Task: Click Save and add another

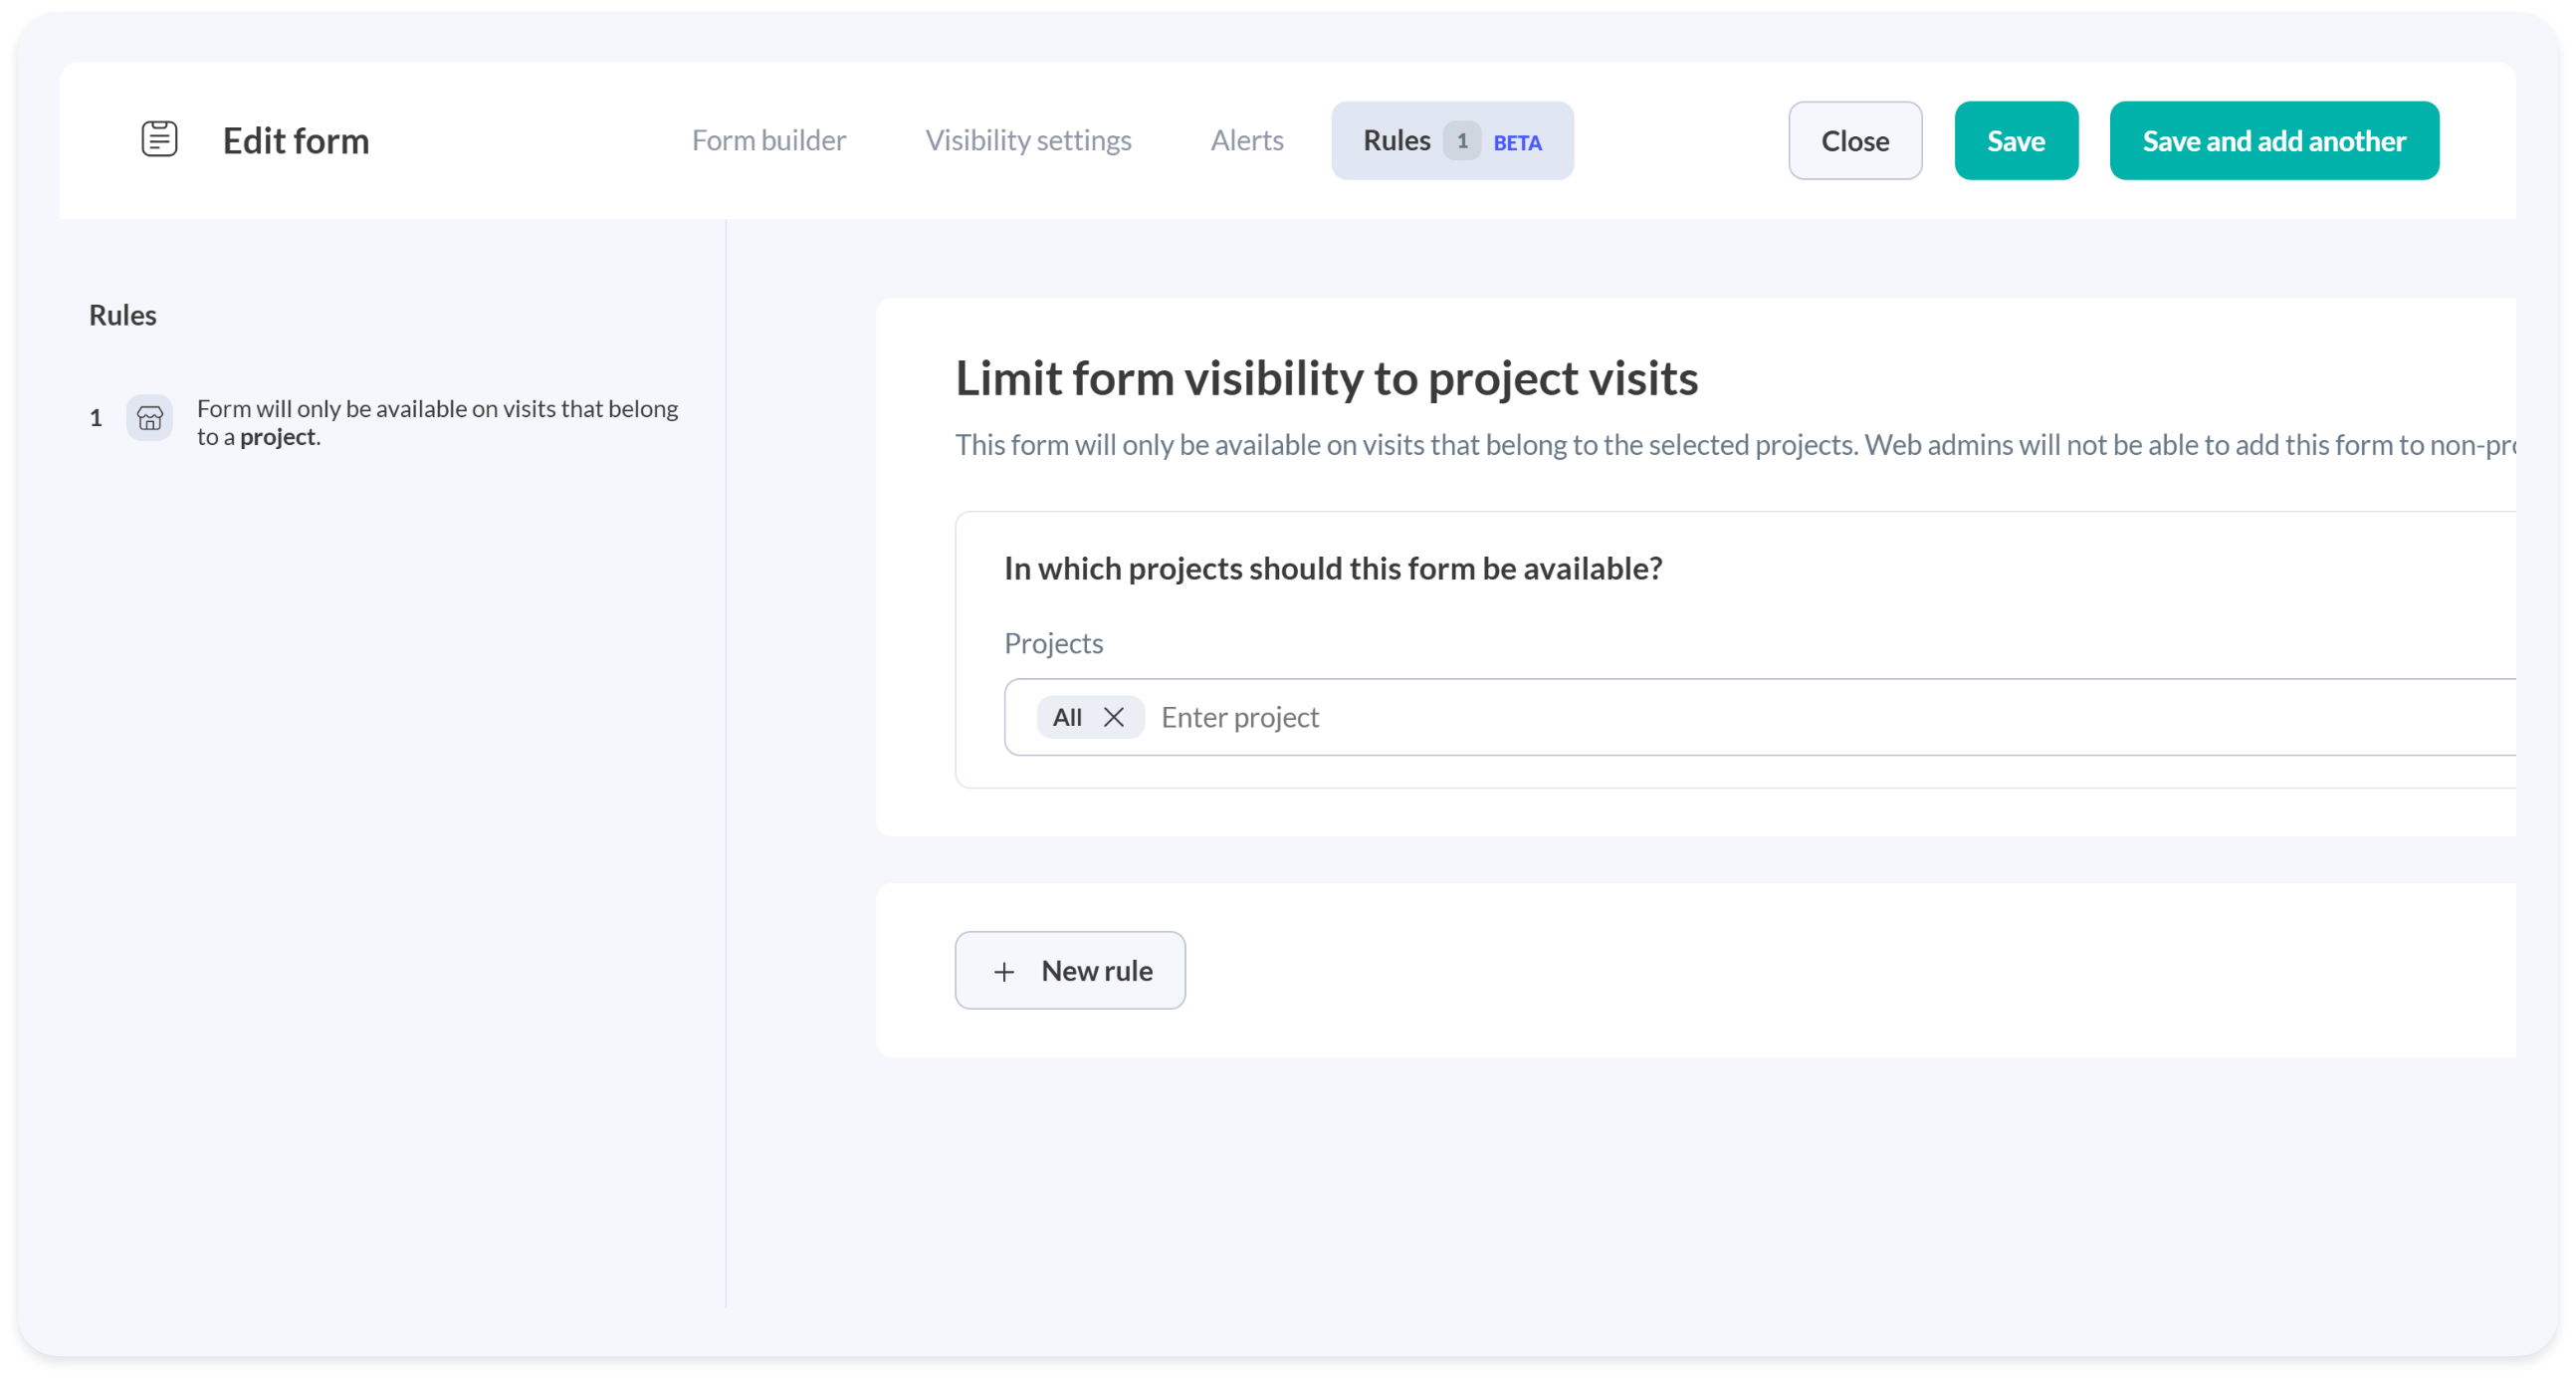Action: [x=2273, y=141]
